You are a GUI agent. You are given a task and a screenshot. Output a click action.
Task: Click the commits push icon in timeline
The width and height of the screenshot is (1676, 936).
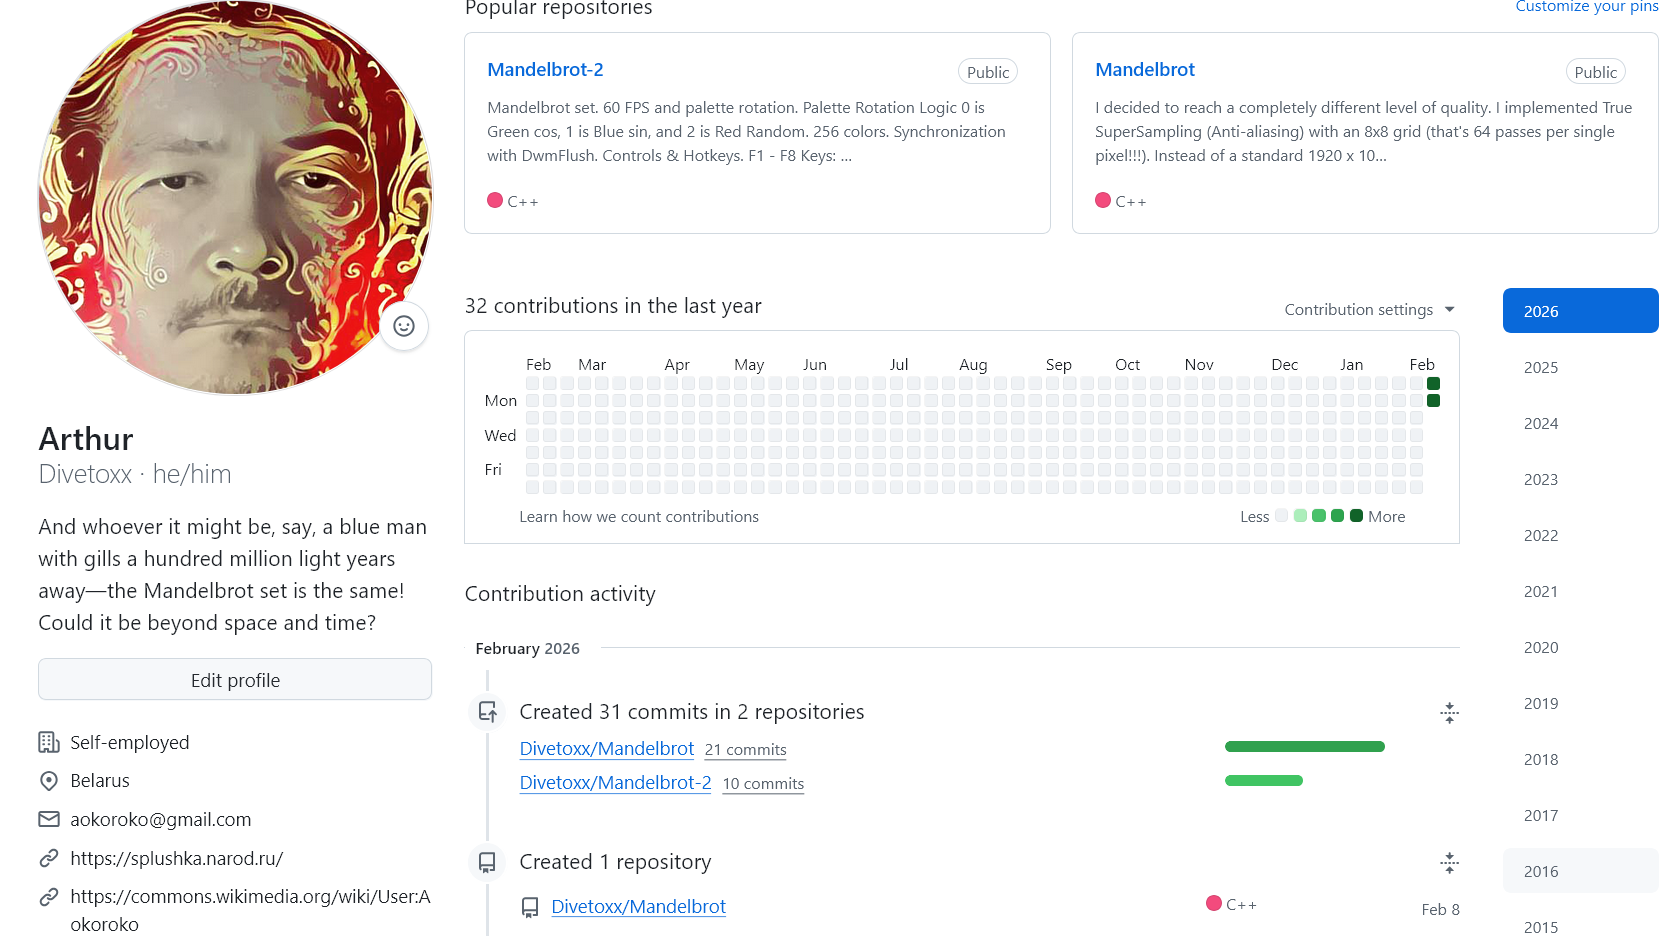[487, 712]
